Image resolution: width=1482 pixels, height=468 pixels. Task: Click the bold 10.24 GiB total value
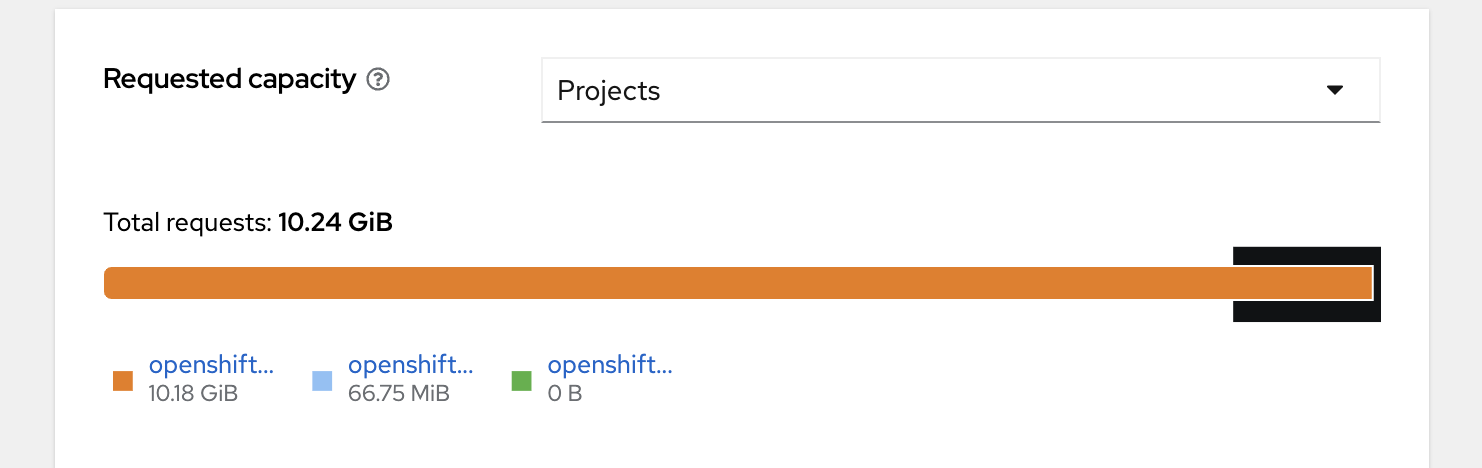pos(335,222)
